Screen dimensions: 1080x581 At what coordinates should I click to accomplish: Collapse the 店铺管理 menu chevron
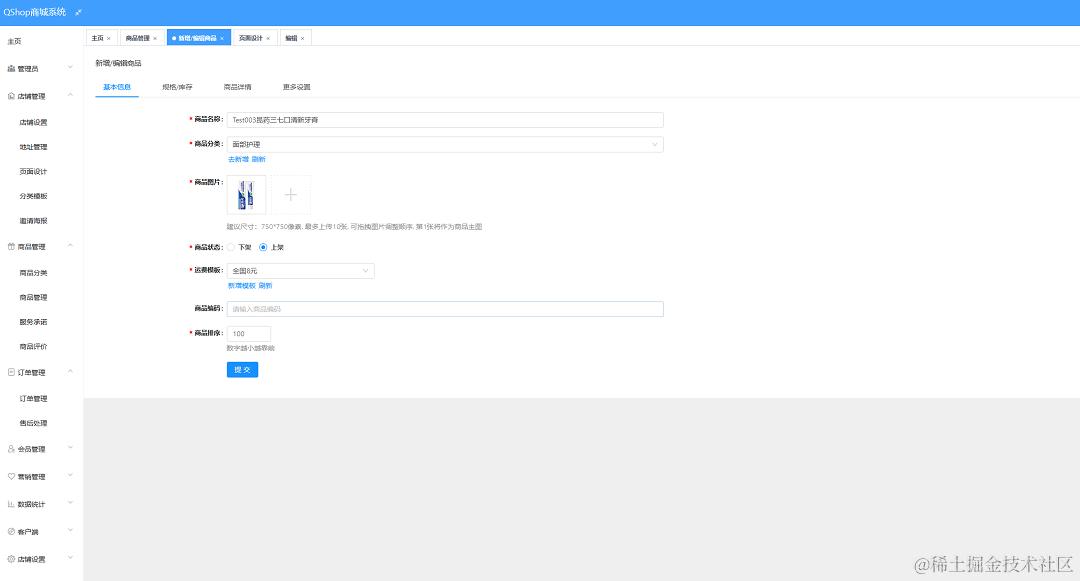click(x=70, y=95)
